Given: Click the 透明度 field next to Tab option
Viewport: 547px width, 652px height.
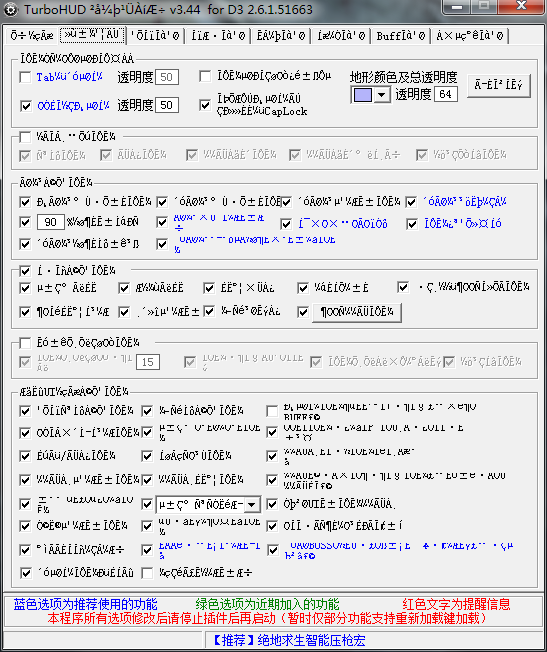Looking at the screenshot, I should click(167, 77).
